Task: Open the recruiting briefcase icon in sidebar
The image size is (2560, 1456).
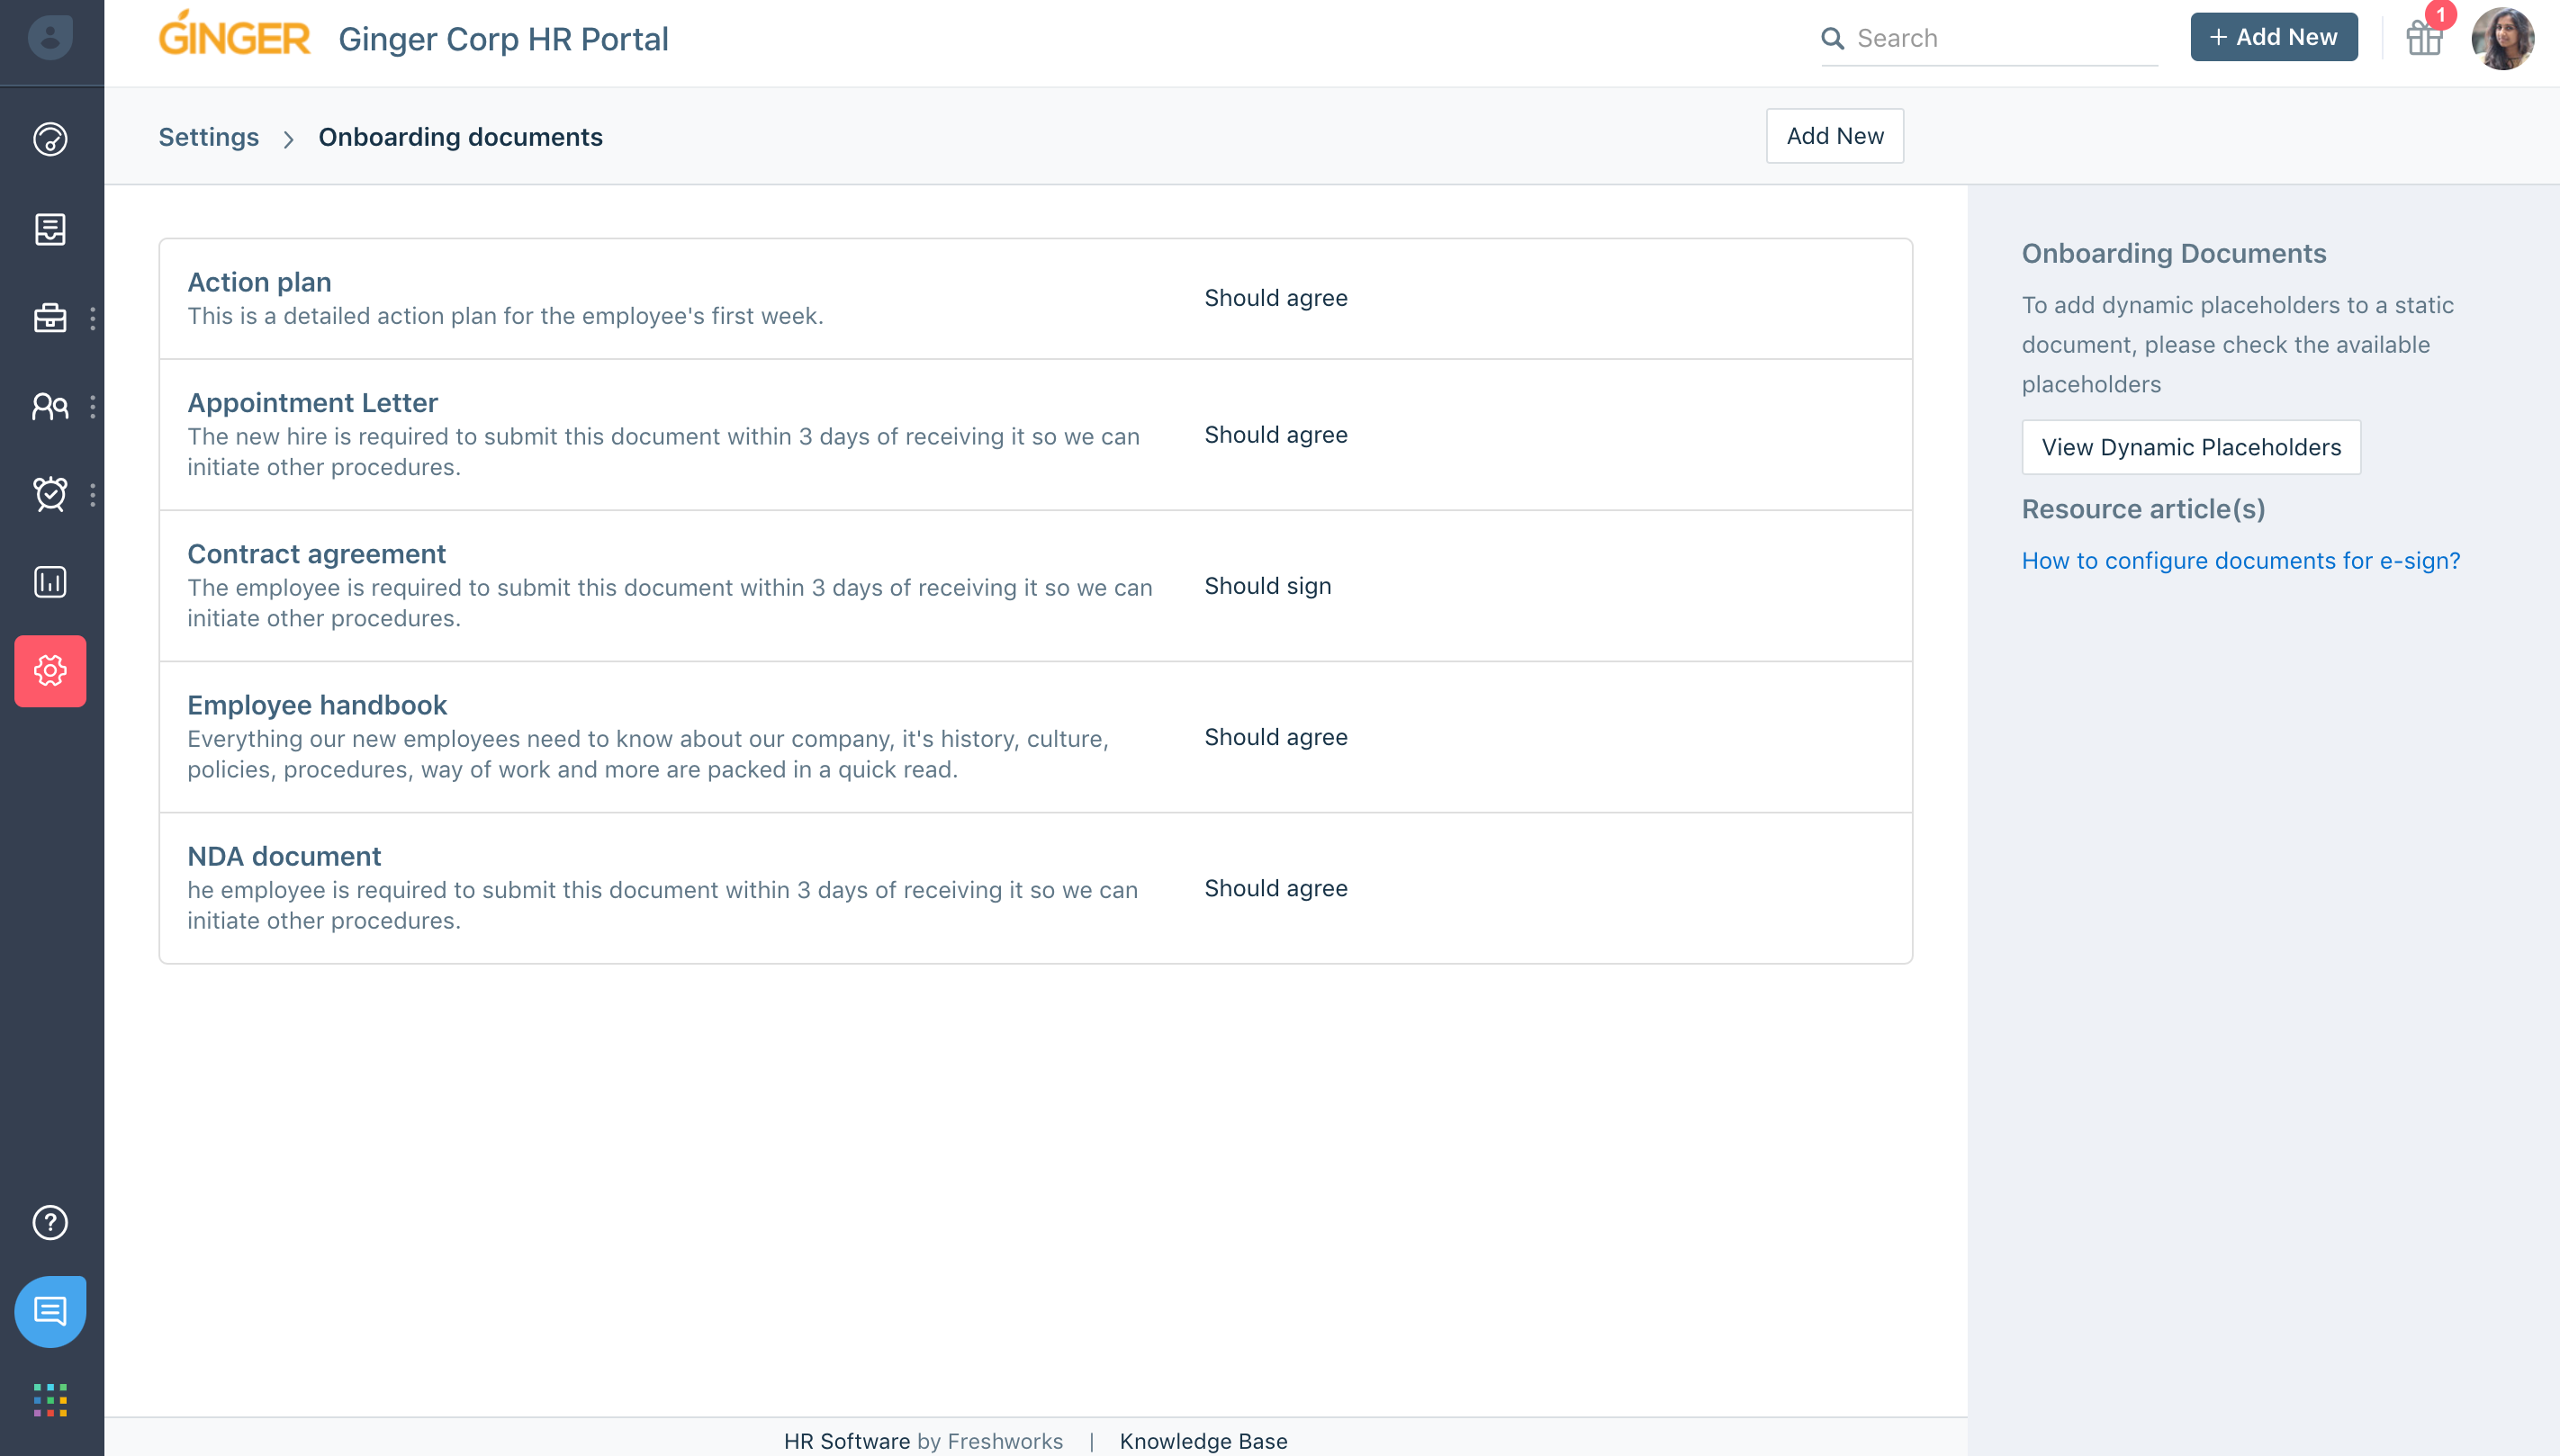Action: (x=50, y=318)
